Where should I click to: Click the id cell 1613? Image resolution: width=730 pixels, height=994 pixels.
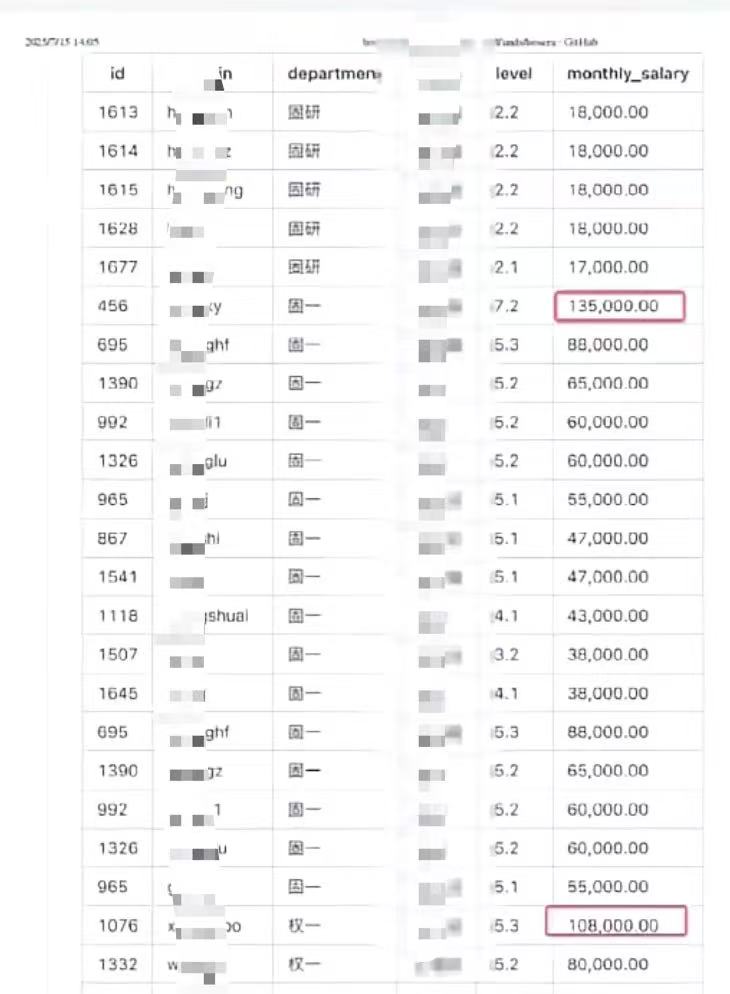tap(118, 113)
